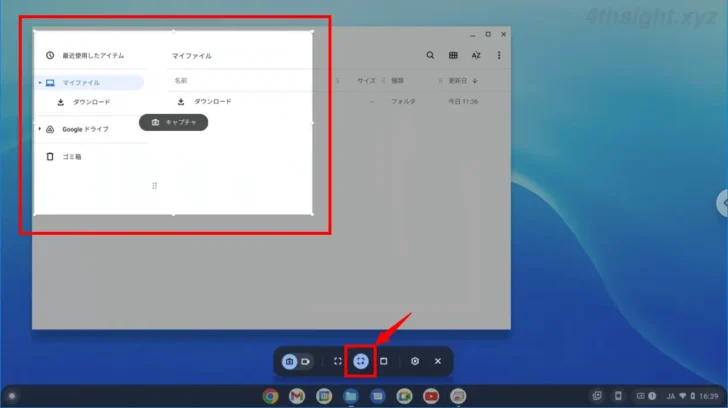The image size is (728, 408).
Task: Click the 更新日 sort direction arrow
Action: coord(475,81)
